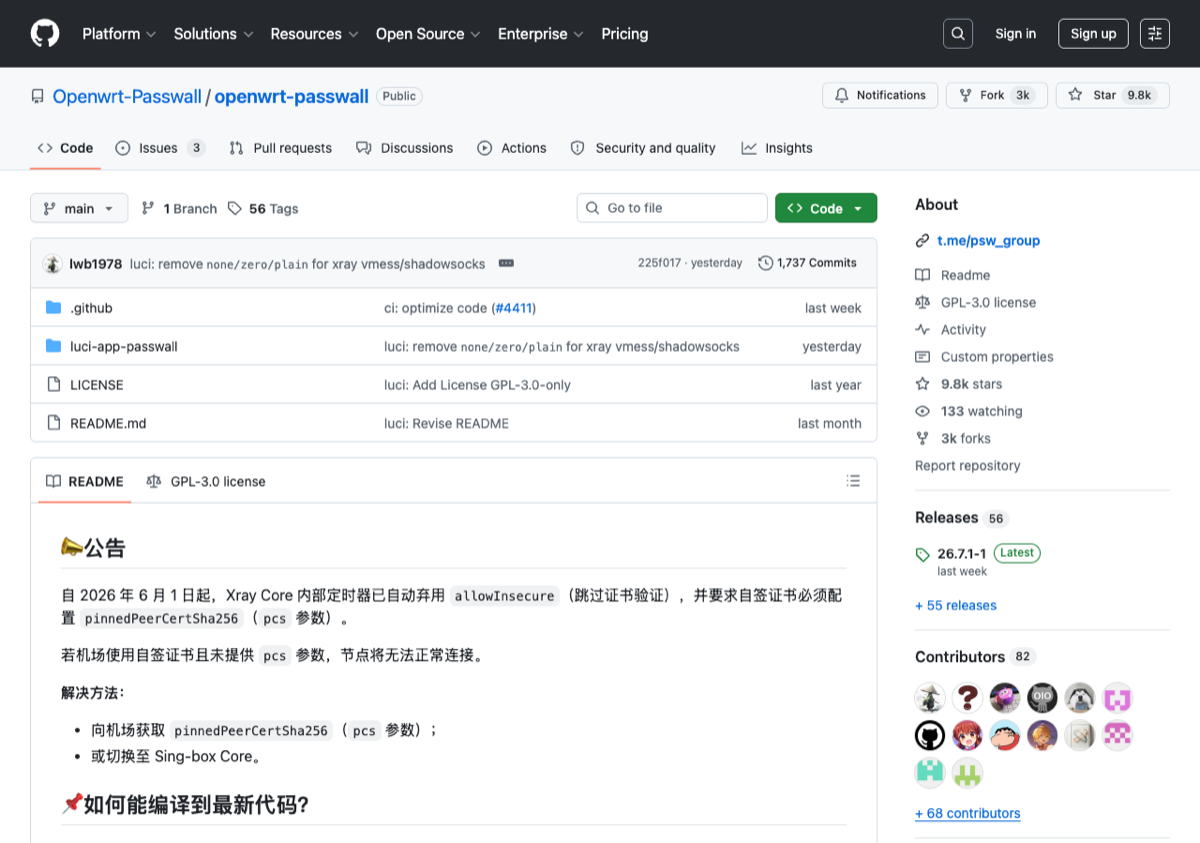This screenshot has width=1200, height=843.
Task: Click the fork icon beside 3k forks
Action: coord(922,438)
